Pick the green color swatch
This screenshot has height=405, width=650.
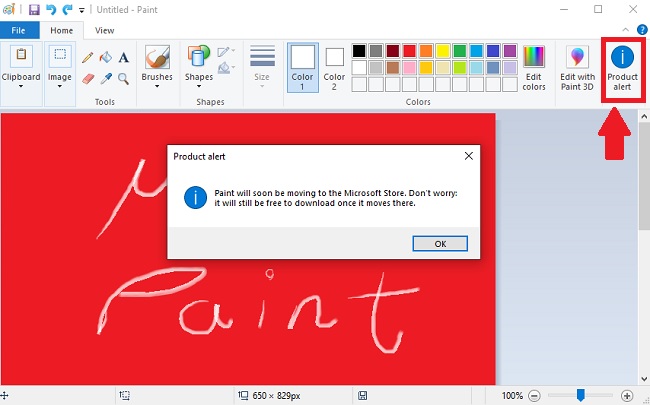460,51
